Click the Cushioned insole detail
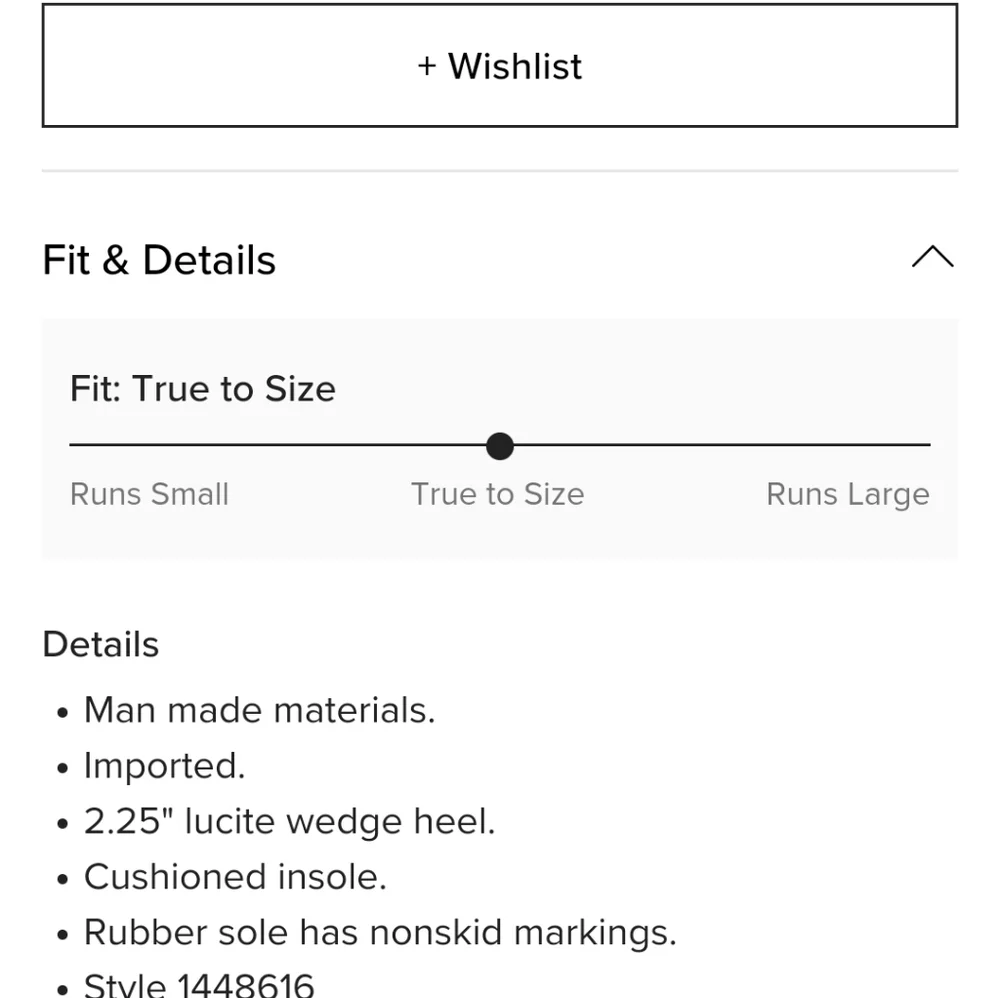The width and height of the screenshot is (1000, 998). [235, 876]
